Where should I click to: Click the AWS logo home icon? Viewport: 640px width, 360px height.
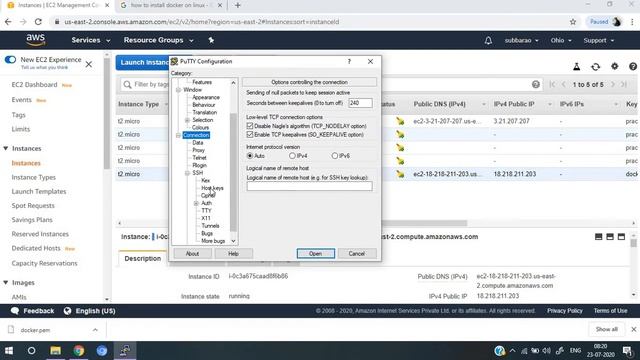[x=36, y=40]
